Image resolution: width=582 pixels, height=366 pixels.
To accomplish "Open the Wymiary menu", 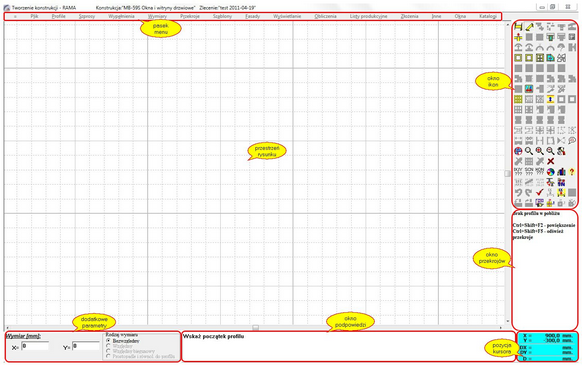I will [x=157, y=16].
